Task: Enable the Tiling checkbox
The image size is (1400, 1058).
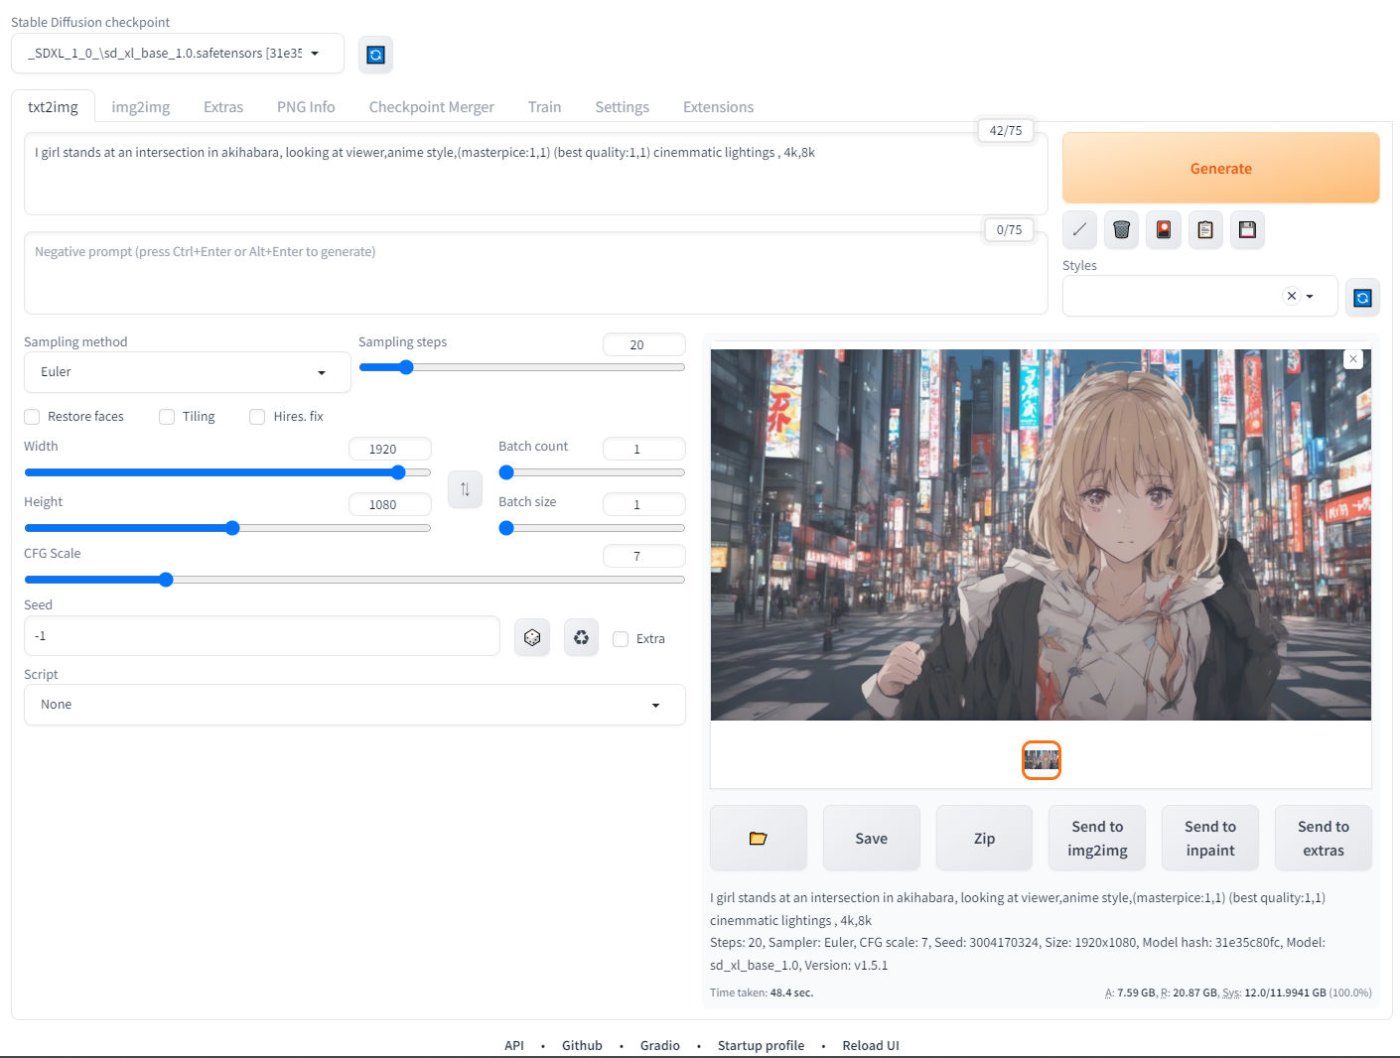Action: pyautogui.click(x=167, y=417)
